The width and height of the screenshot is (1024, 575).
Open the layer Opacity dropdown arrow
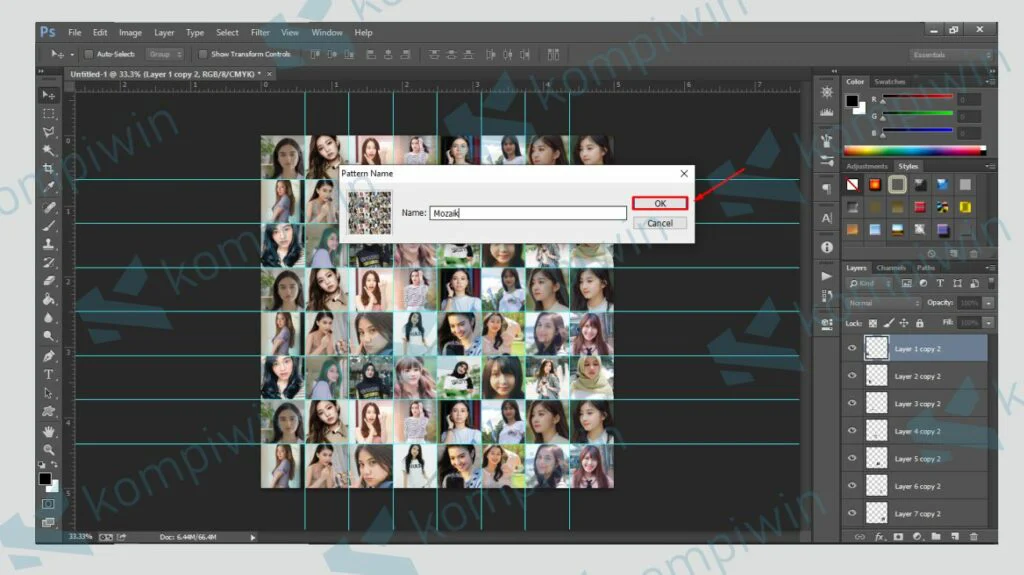tap(989, 302)
